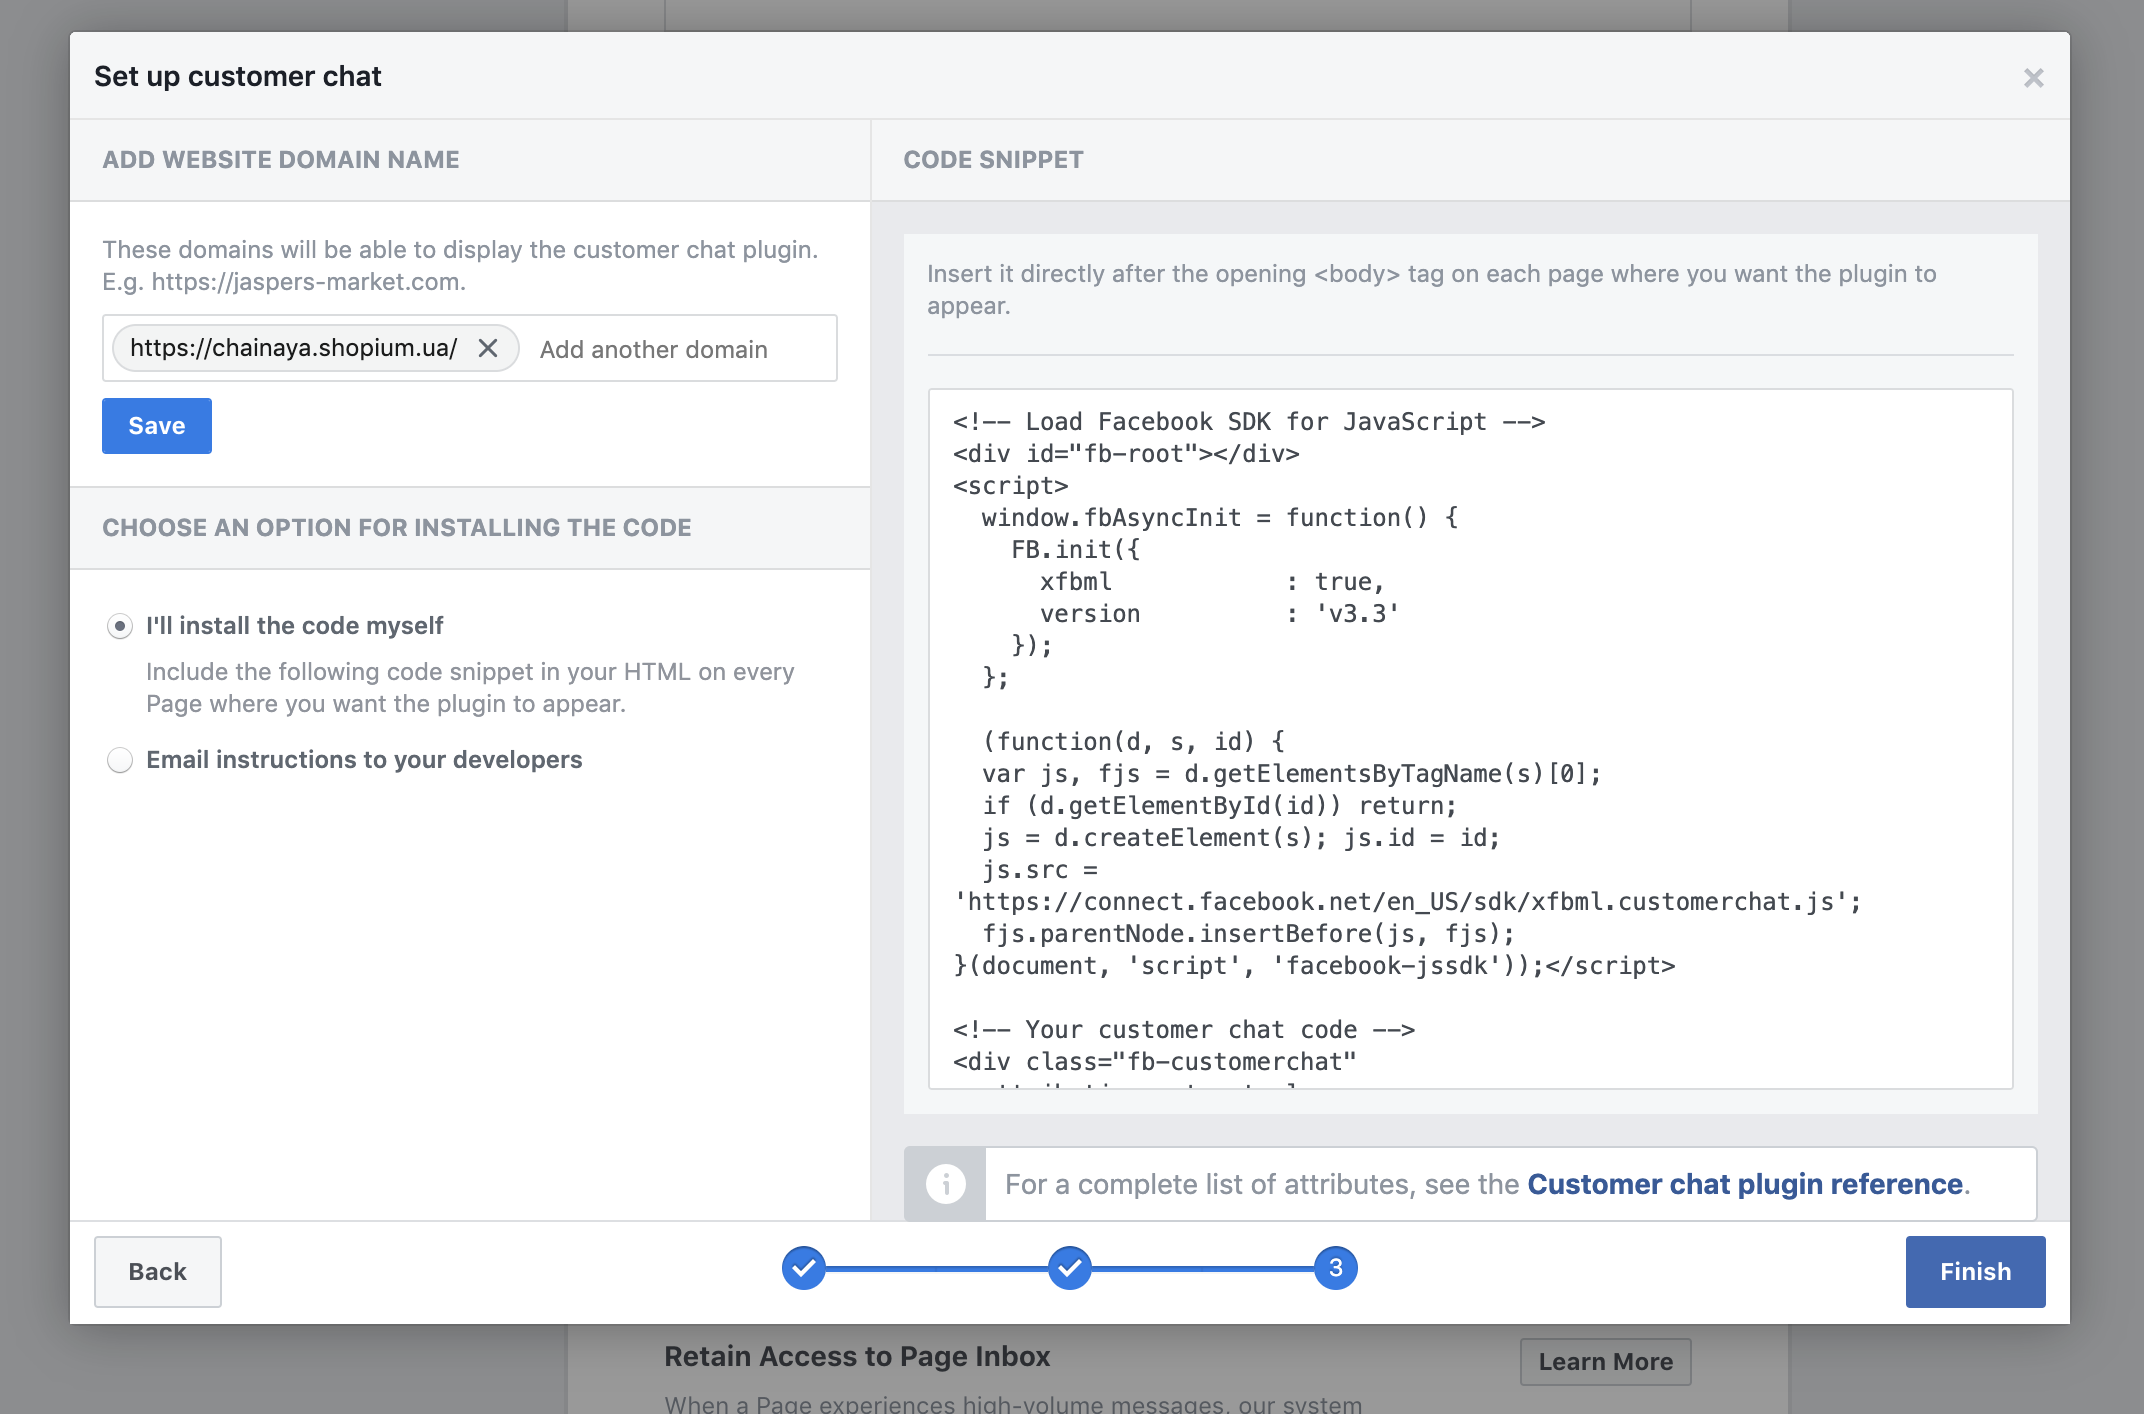Screen dimensions: 2144x1414
Task: Close the Set up customer chat dialog
Action: tap(2033, 78)
